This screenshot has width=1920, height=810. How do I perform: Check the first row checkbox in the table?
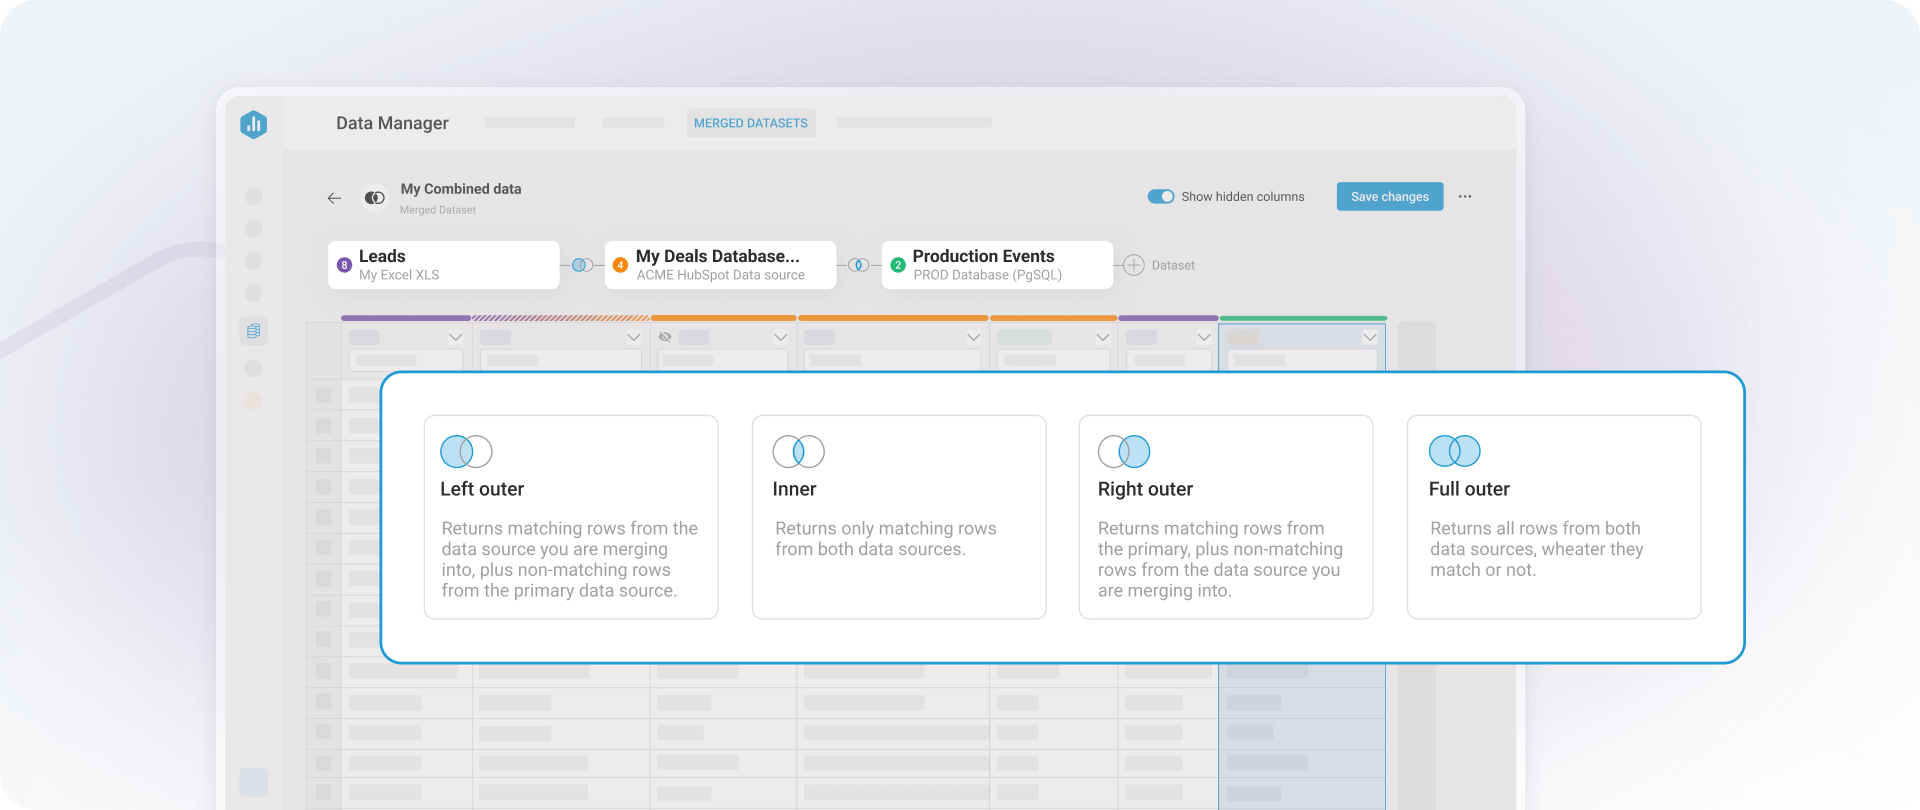tap(323, 395)
